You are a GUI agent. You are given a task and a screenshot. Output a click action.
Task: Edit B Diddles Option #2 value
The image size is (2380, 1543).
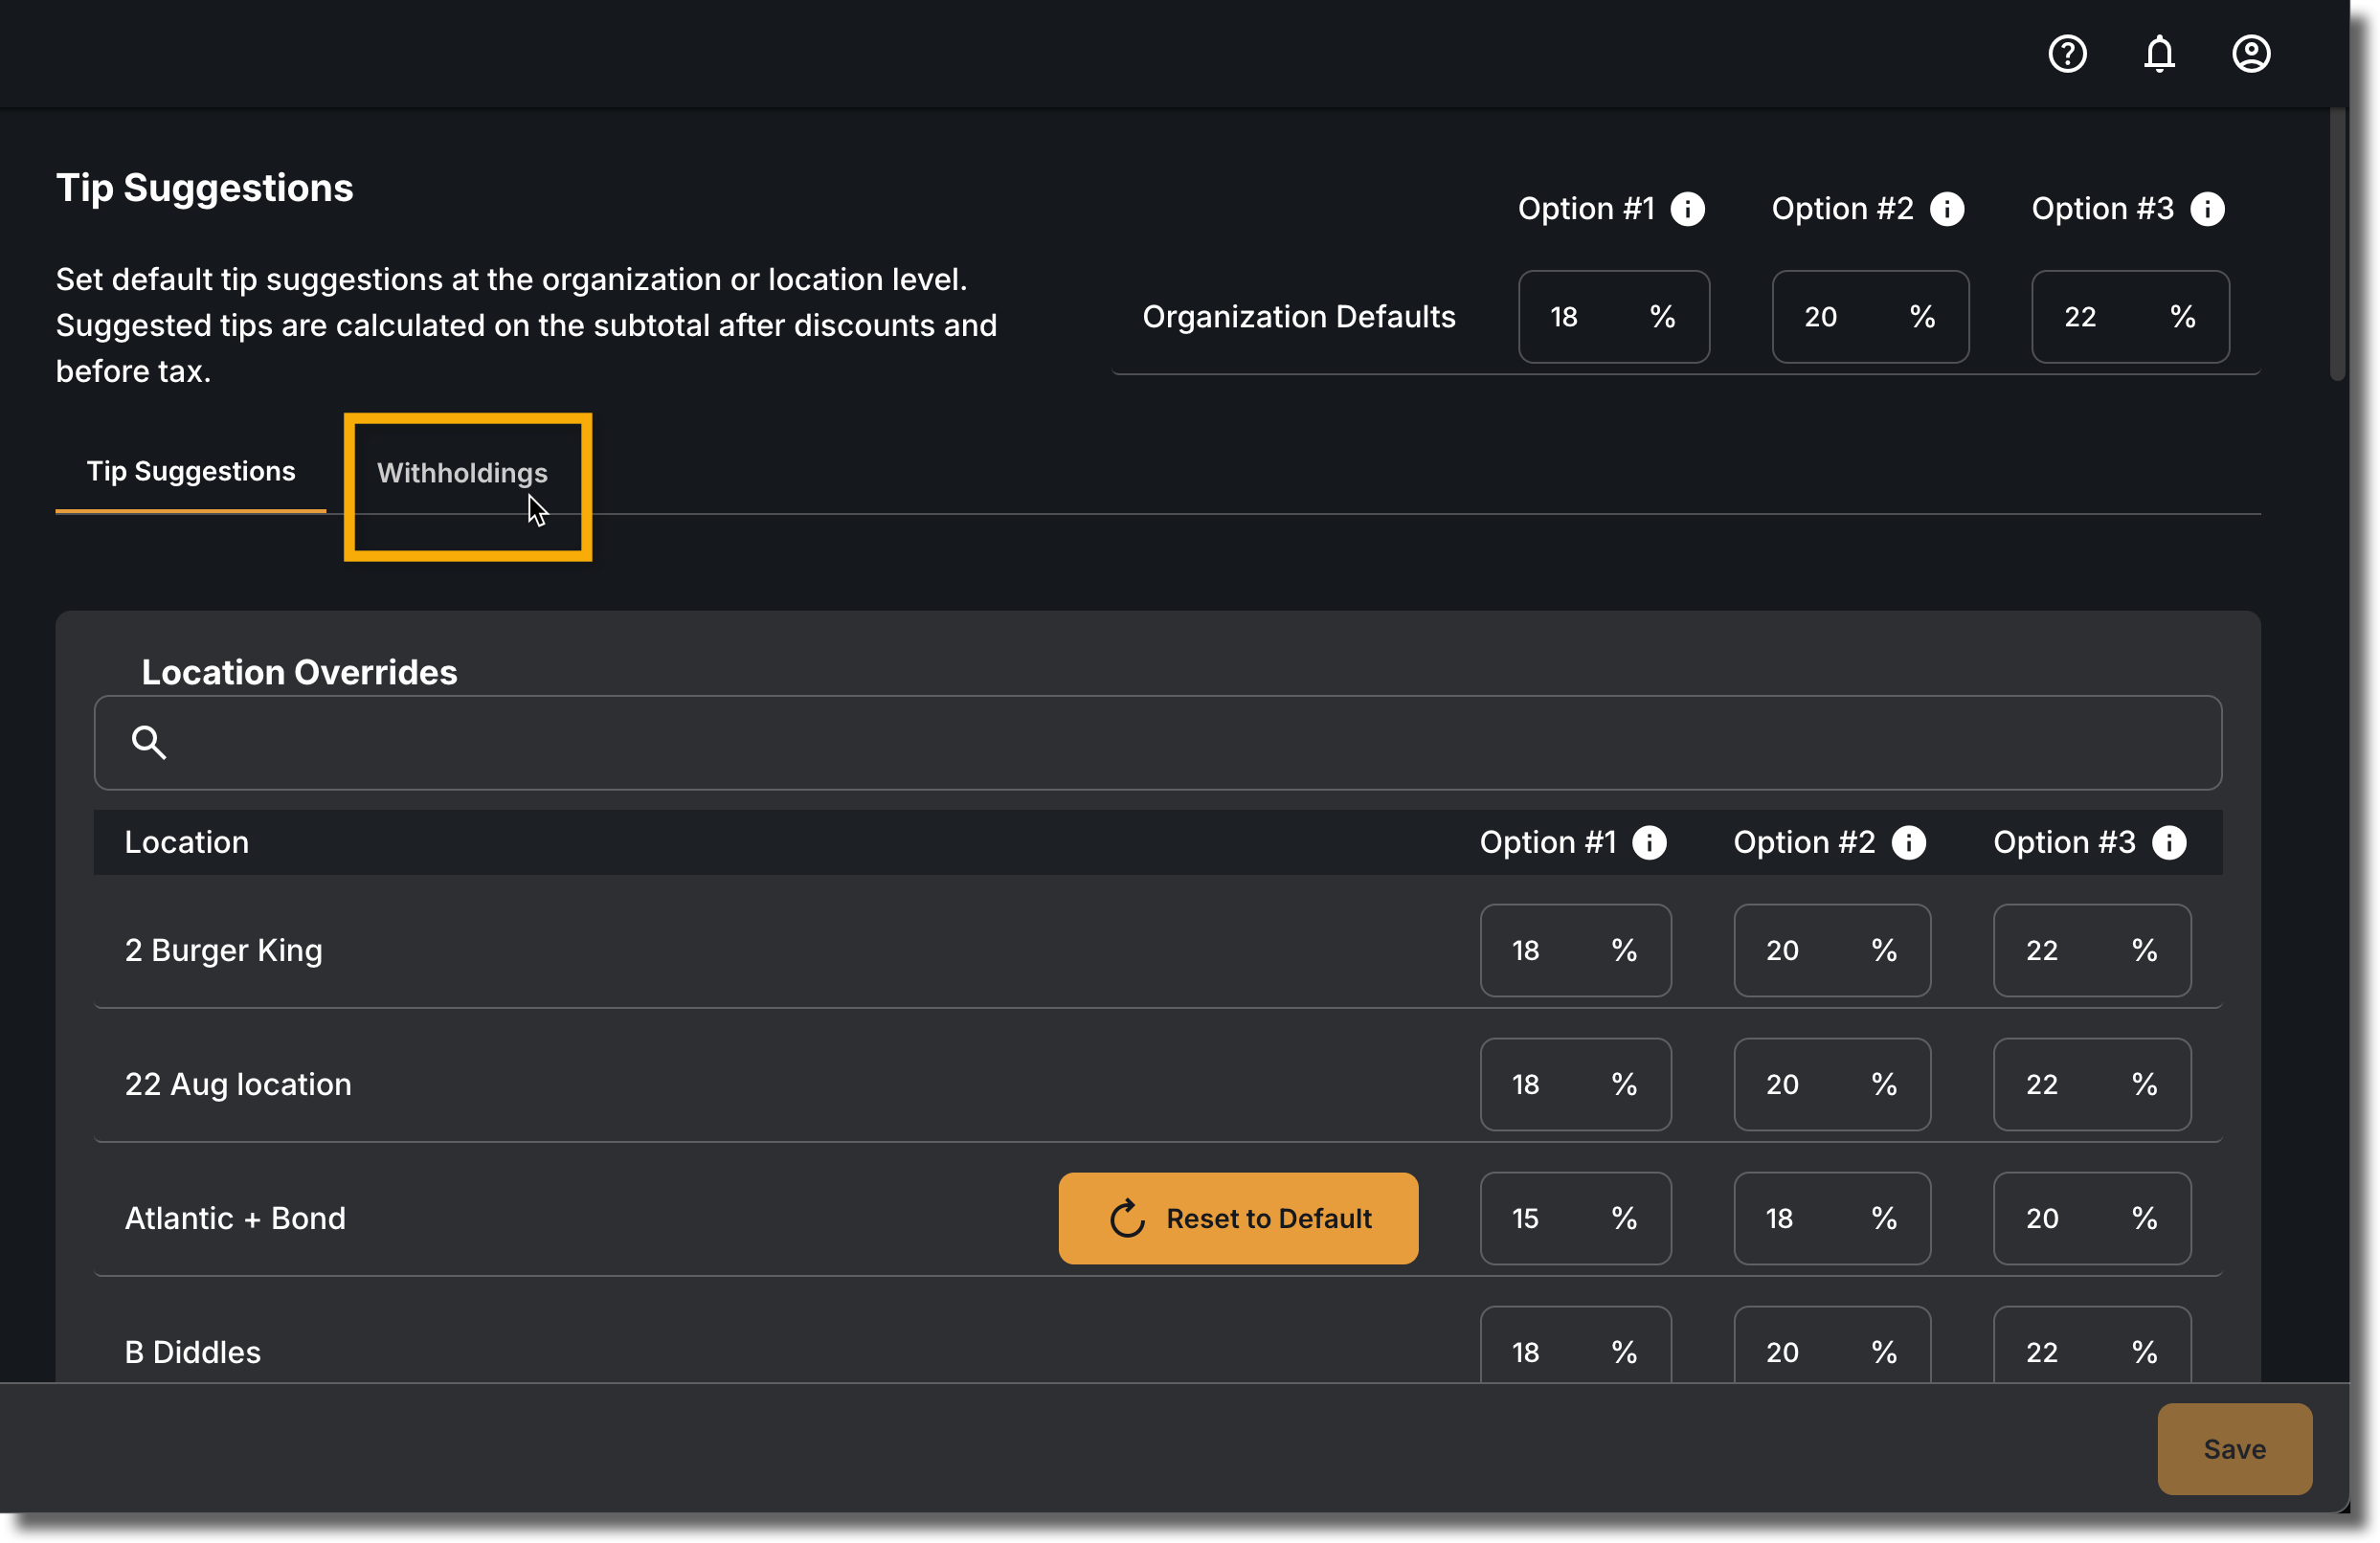(1832, 1345)
